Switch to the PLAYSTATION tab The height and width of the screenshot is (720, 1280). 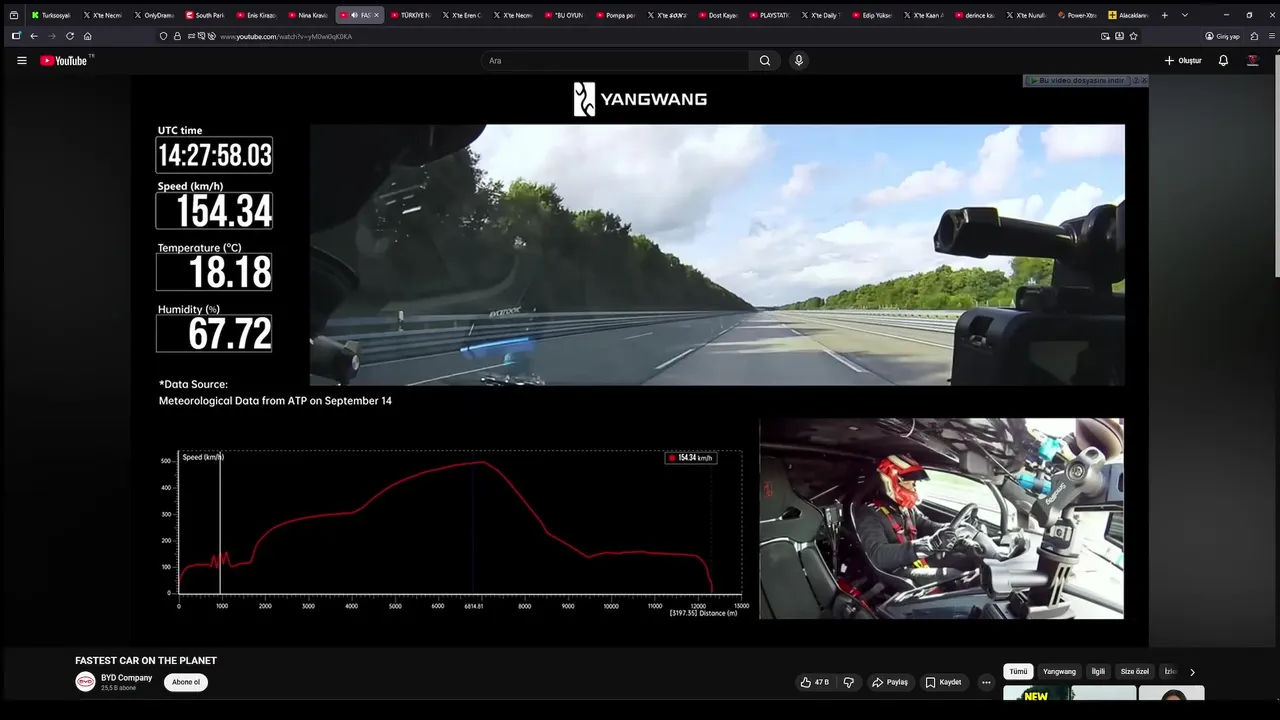point(769,15)
